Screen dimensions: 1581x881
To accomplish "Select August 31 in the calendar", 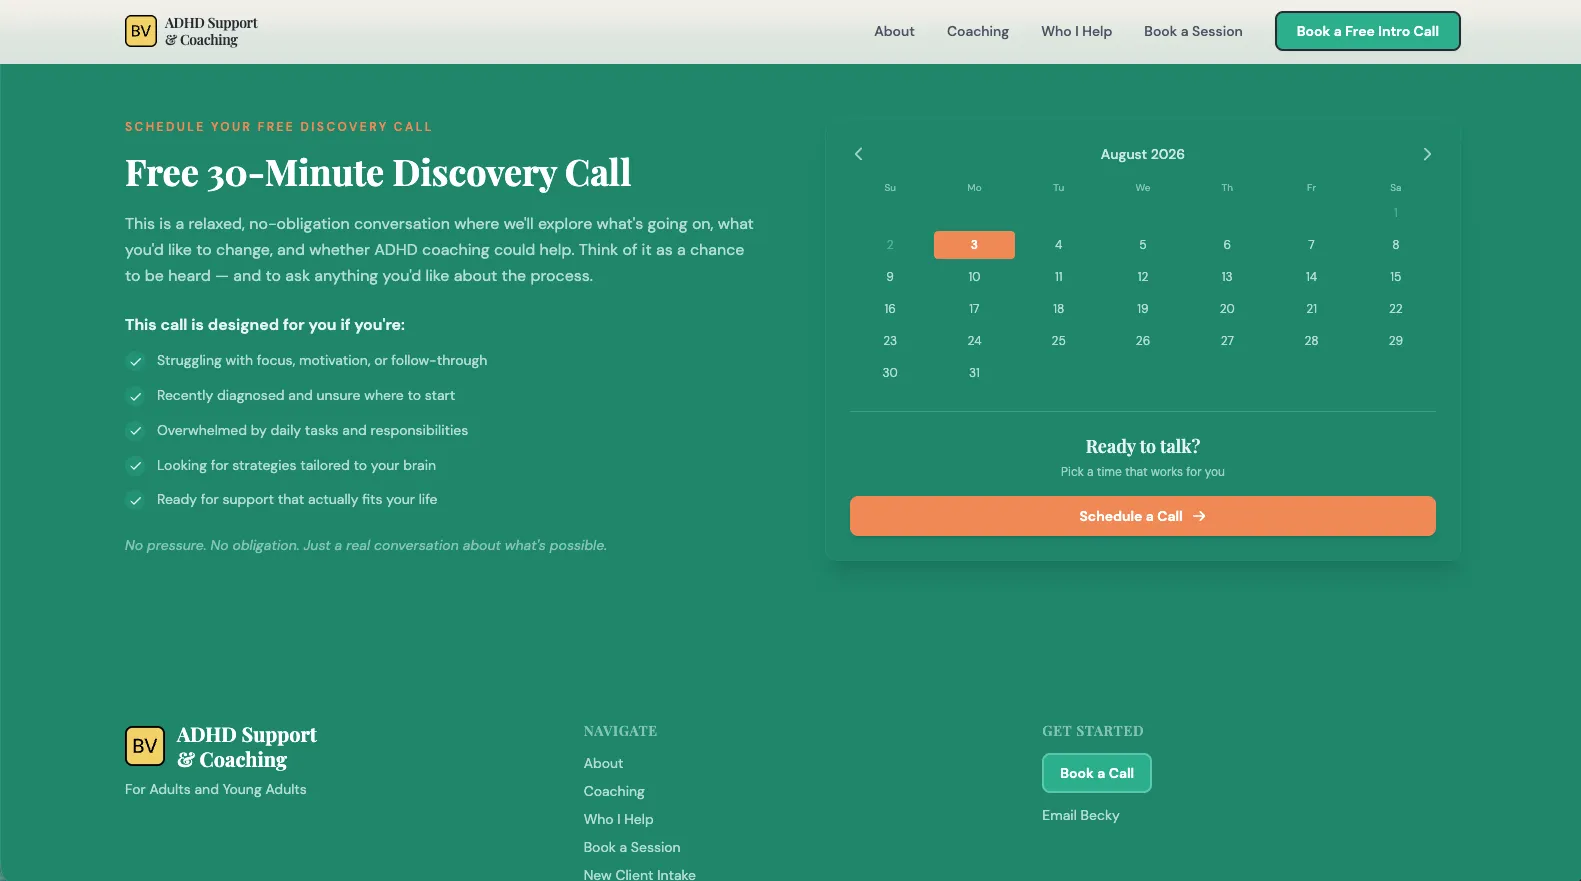I will pos(974,373).
